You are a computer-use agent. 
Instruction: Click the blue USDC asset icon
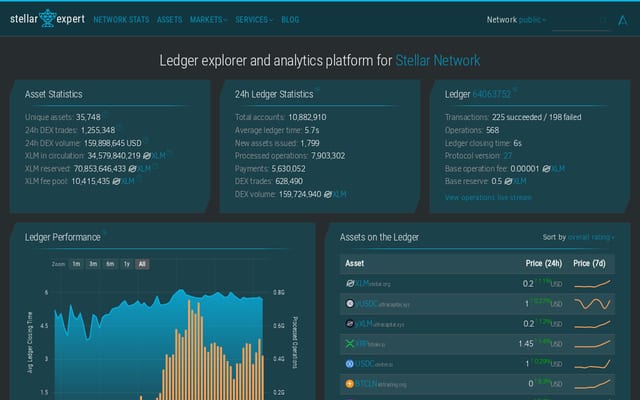tap(350, 364)
